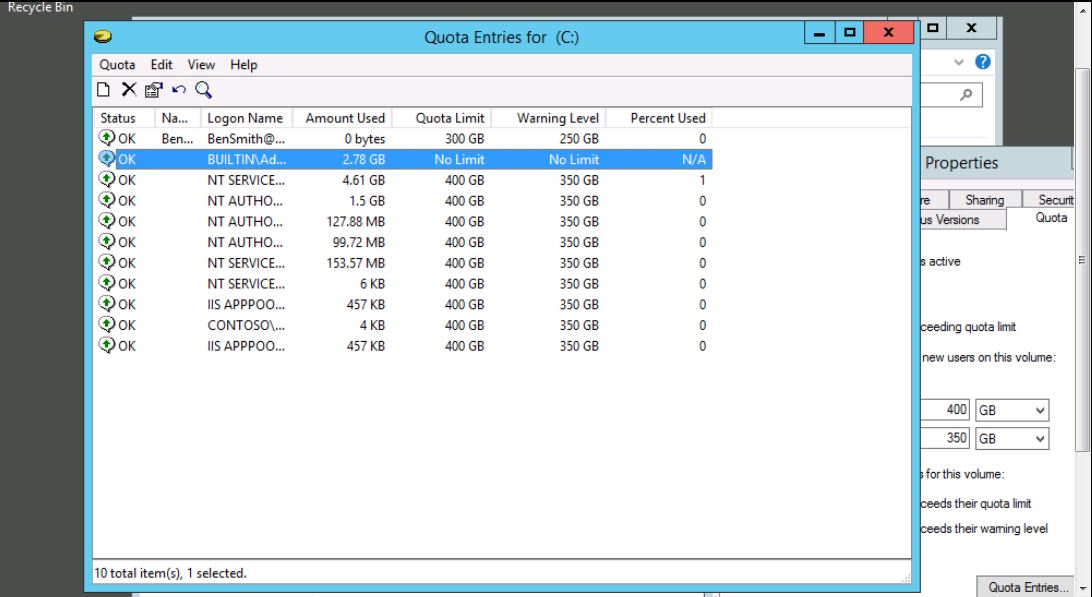1092x597 pixels.
Task: Click the Ben... name cell
Action: click(x=178, y=139)
